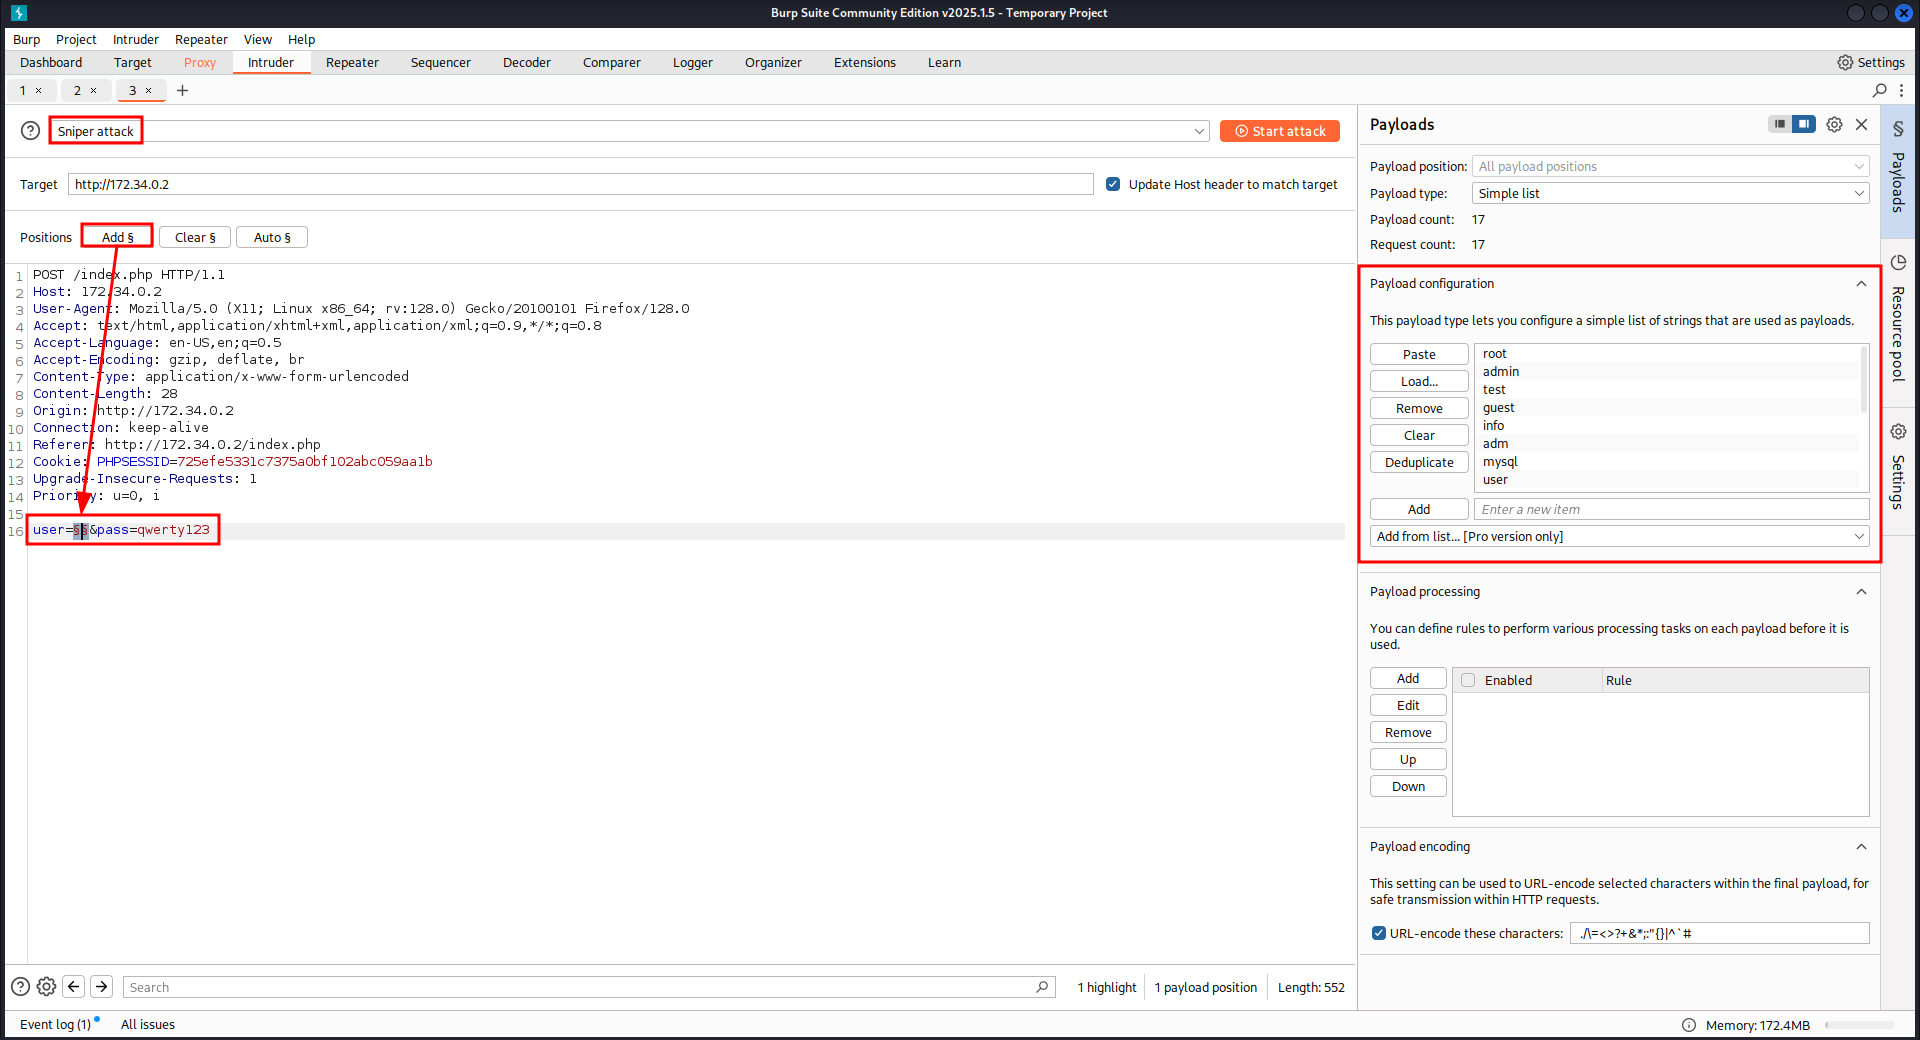Open Add from list dropdown
Screen dimensions: 1920x1040
click(1620, 537)
